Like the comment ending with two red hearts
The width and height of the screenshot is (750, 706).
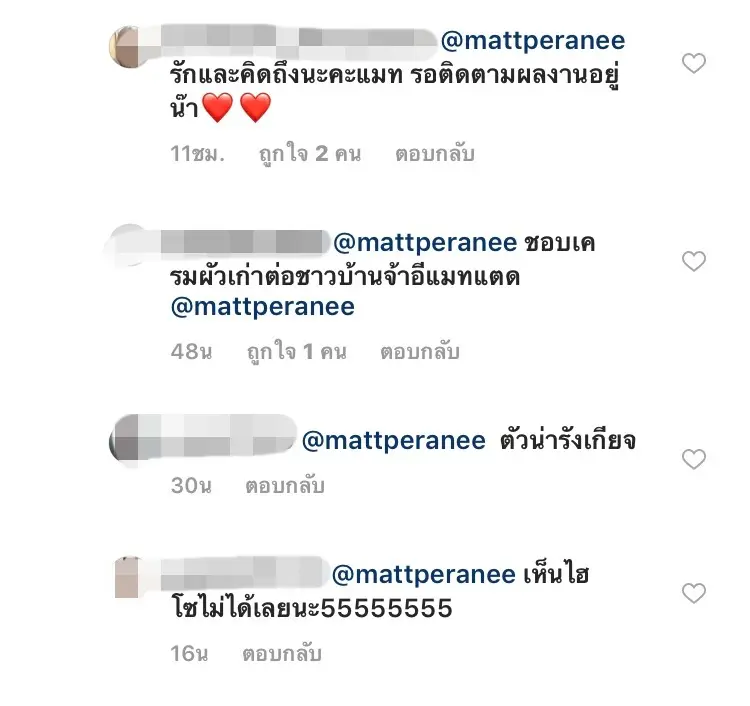coord(693,63)
